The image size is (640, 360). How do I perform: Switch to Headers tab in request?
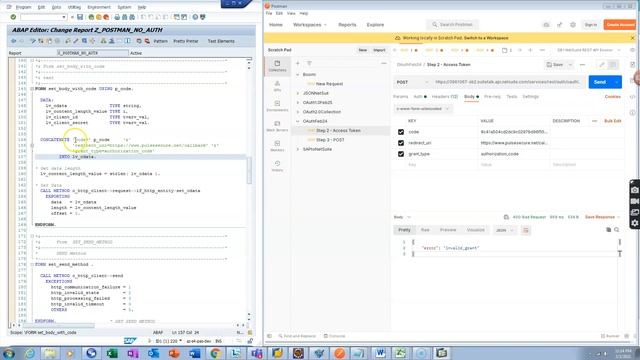(445, 97)
